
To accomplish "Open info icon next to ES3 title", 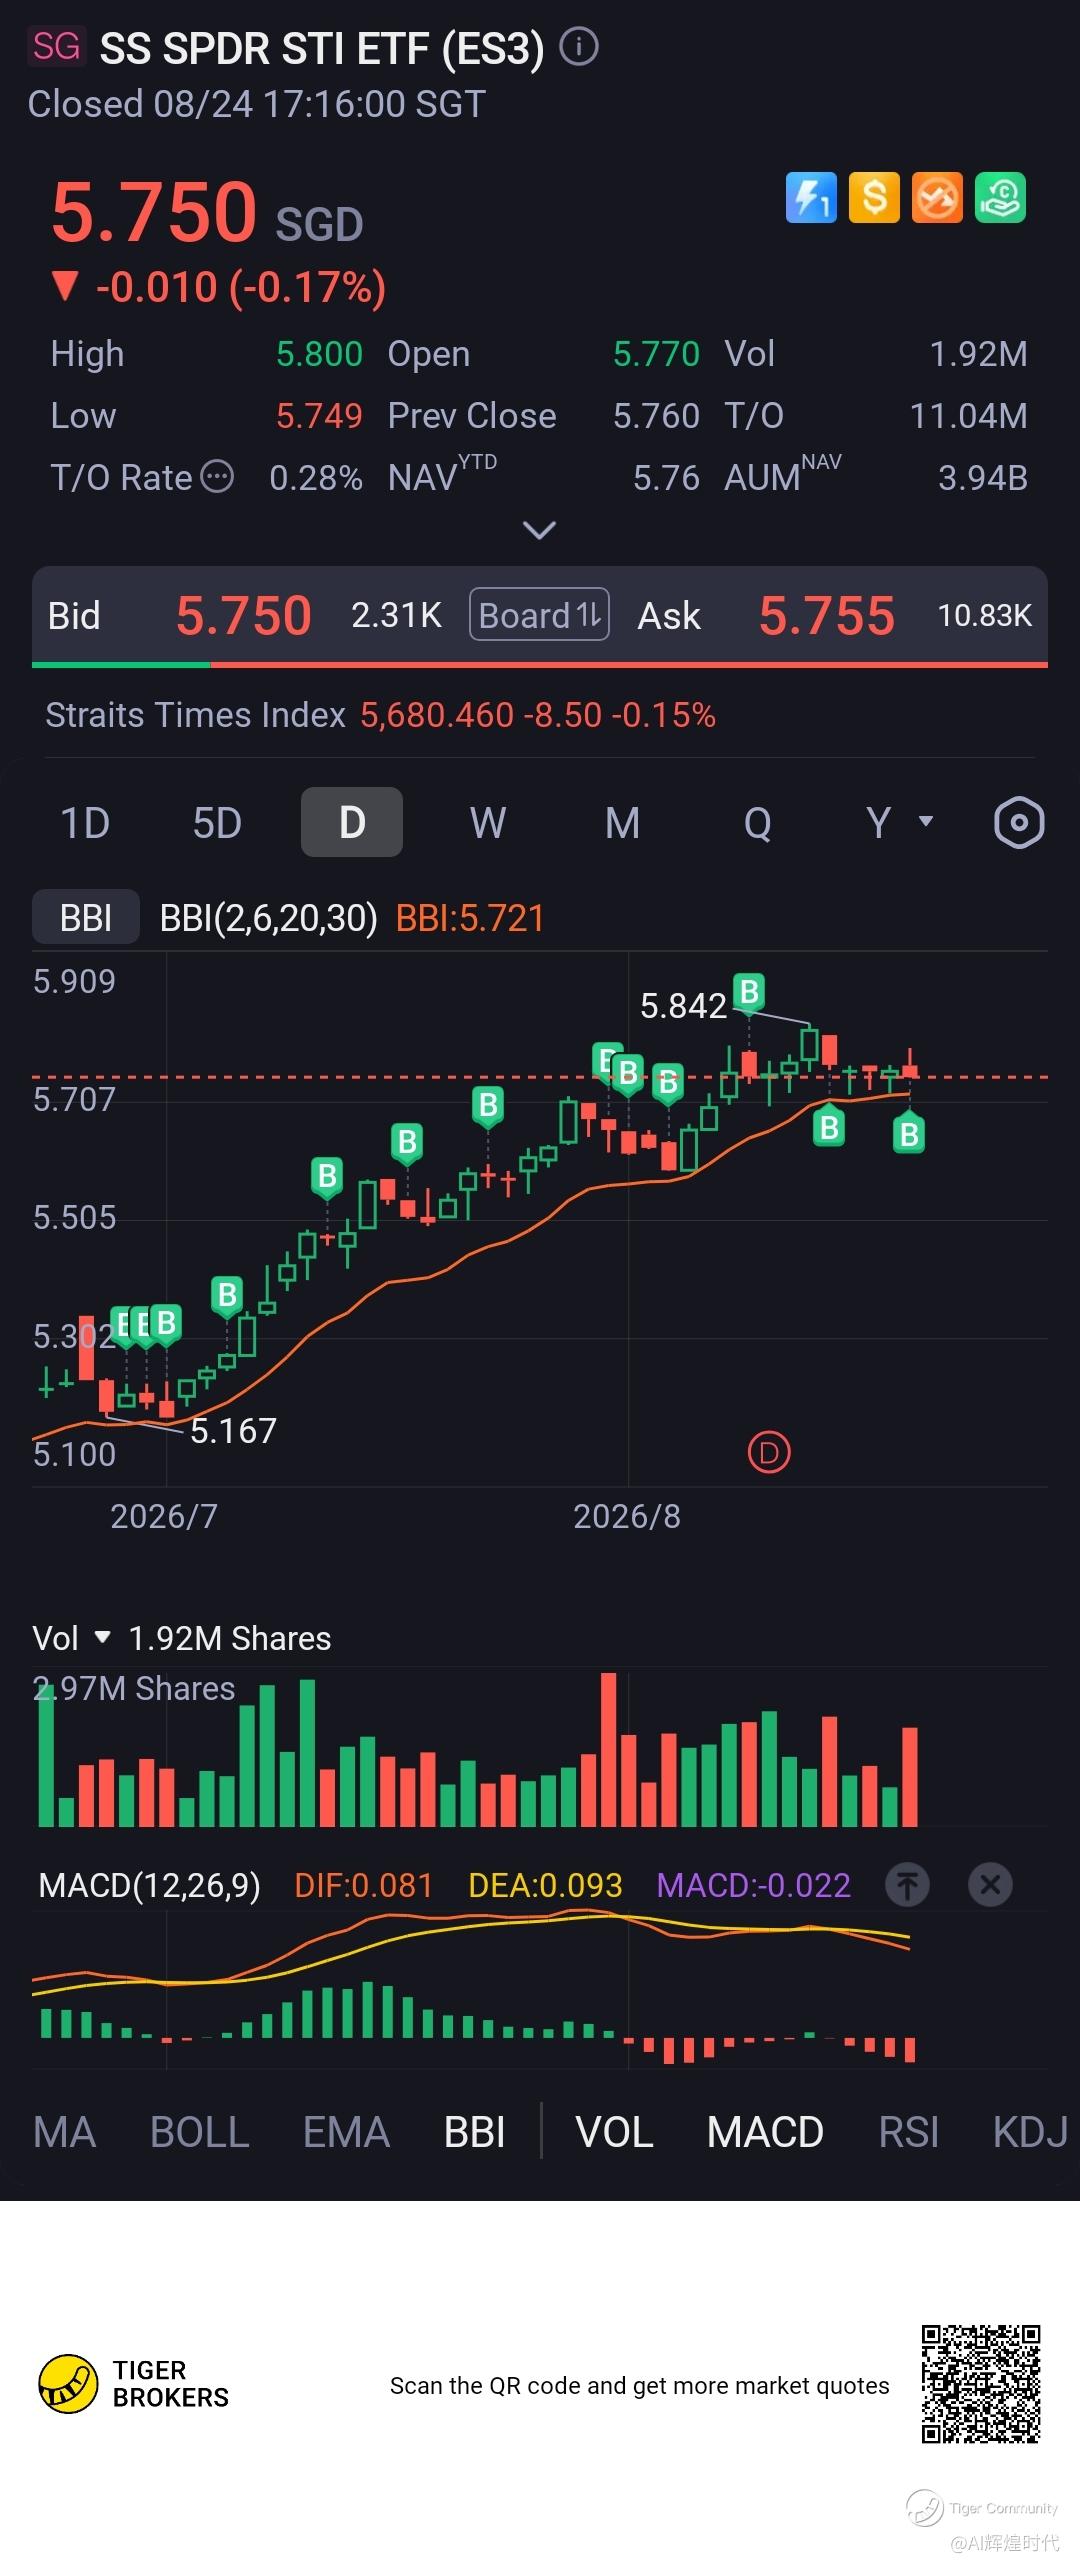I will pos(578,47).
